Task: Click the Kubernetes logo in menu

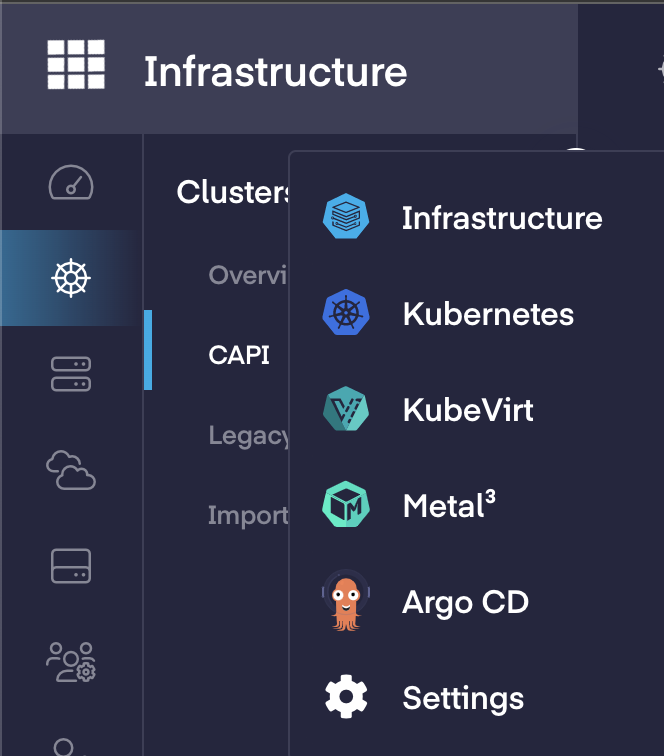Action: (346, 314)
